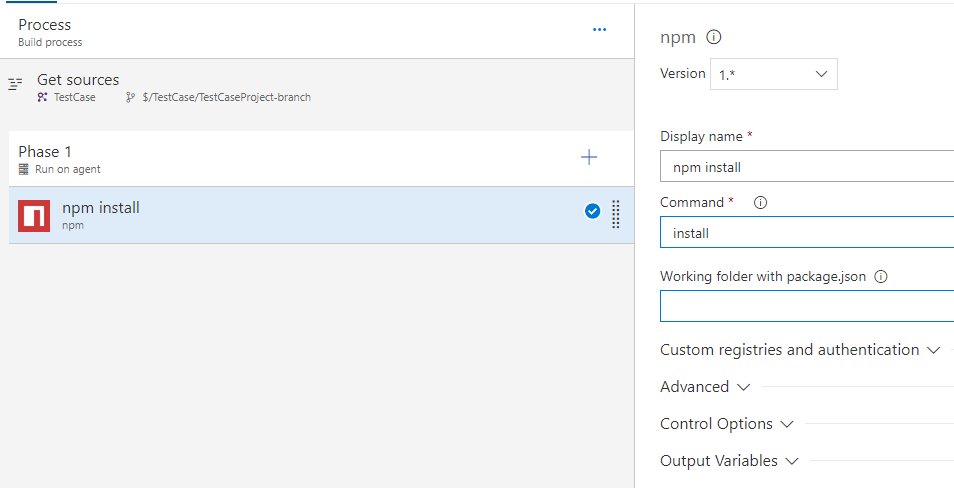
Task: Grab the drag handle on npm install task
Action: (x=616, y=214)
